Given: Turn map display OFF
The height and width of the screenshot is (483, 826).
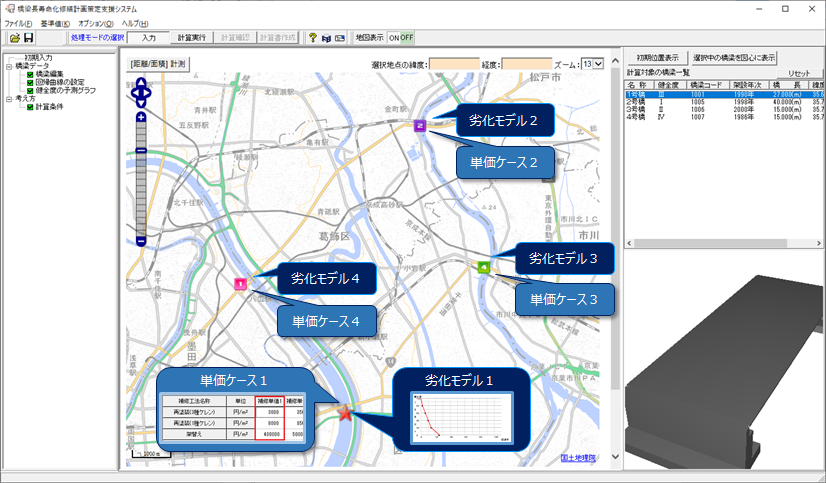Looking at the screenshot, I should point(407,38).
